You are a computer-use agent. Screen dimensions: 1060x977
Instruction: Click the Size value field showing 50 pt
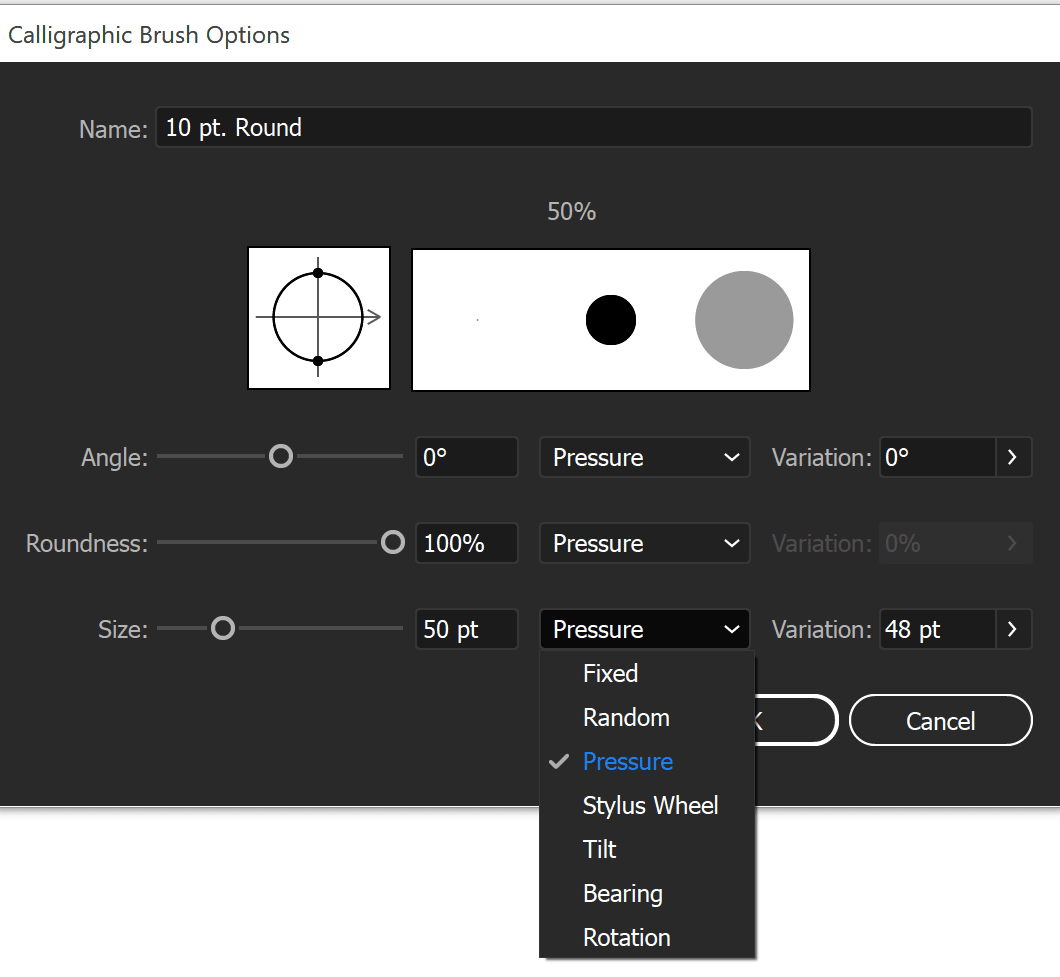tap(466, 629)
